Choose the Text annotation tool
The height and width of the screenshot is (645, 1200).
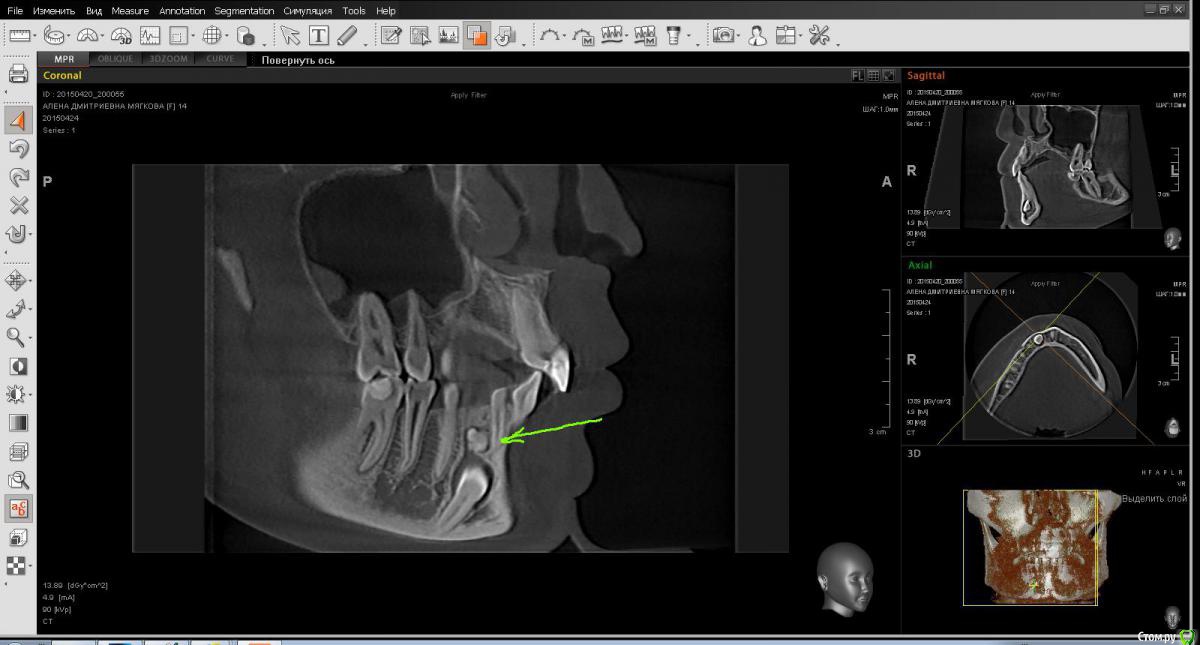click(319, 36)
